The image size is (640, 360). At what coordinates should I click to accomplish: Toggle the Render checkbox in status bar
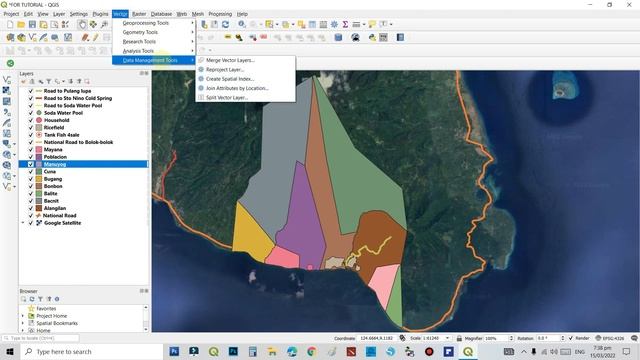click(x=571, y=338)
